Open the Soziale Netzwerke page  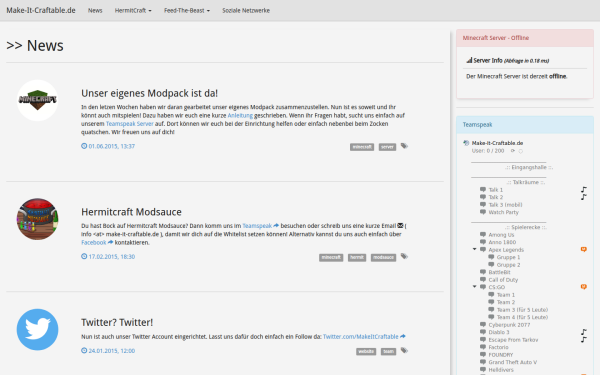(246, 10)
